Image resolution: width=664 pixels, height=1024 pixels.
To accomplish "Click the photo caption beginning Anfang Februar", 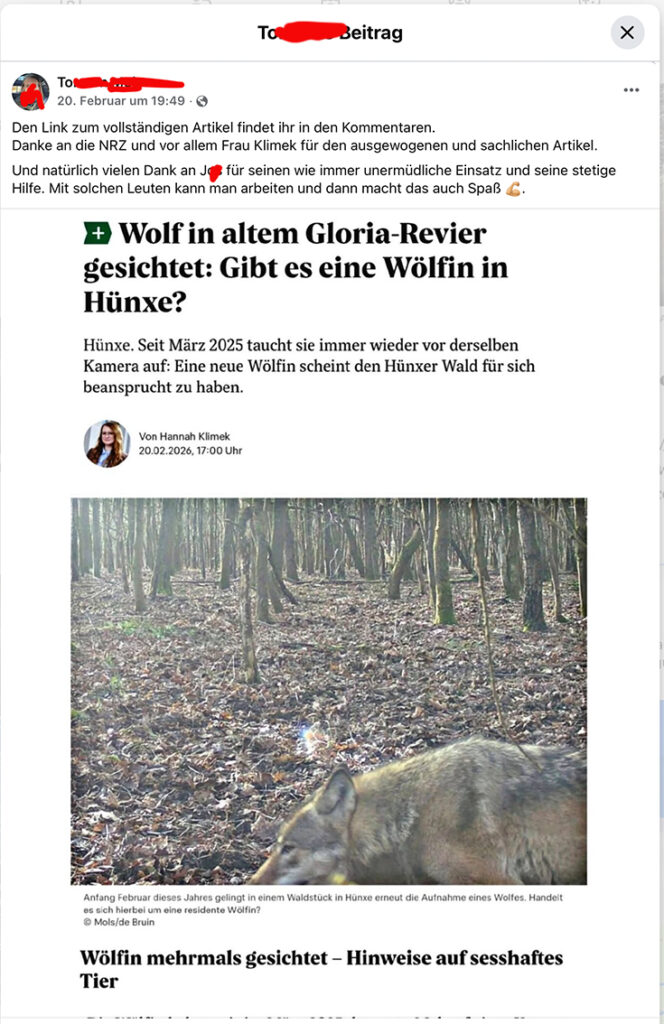I will point(323,903).
